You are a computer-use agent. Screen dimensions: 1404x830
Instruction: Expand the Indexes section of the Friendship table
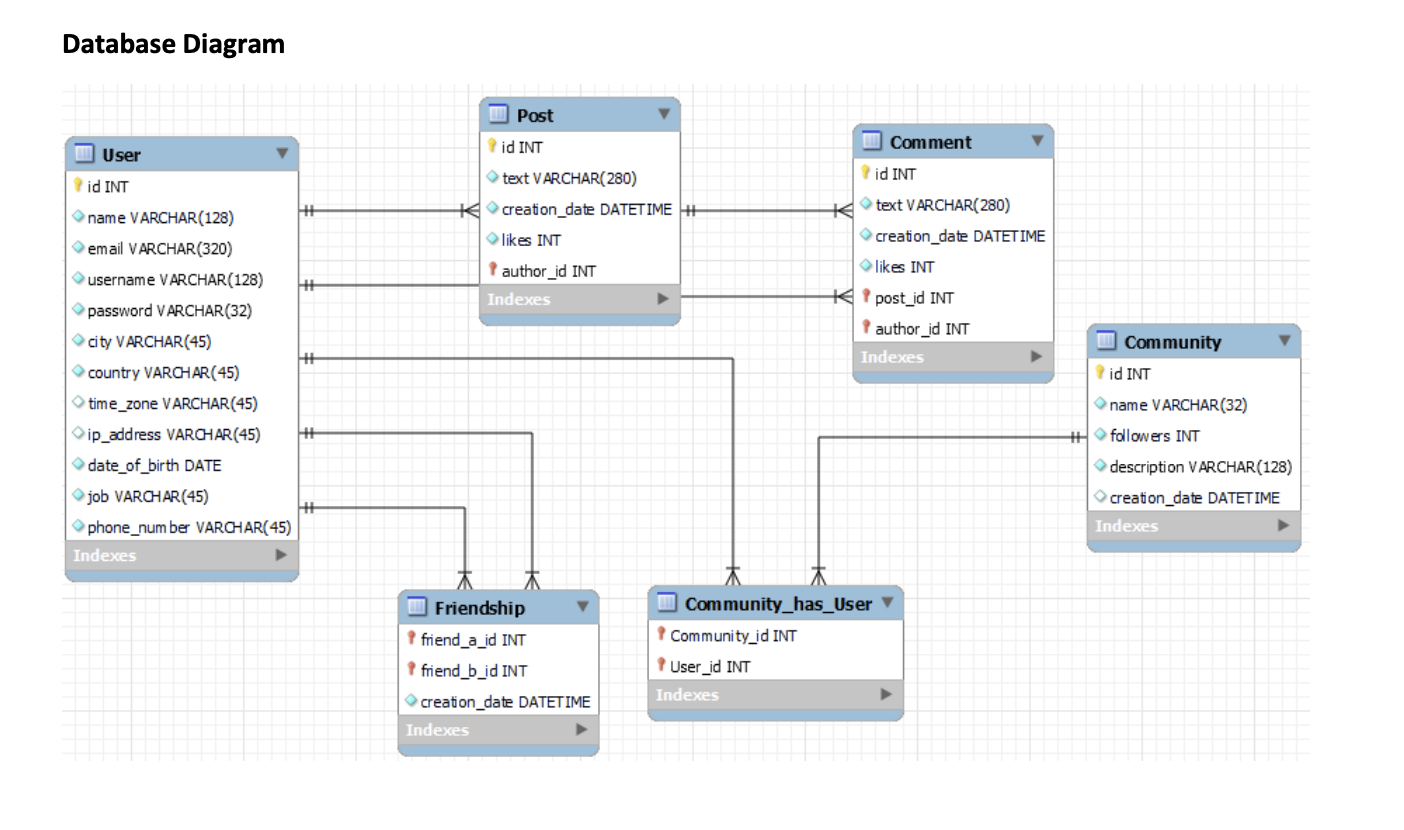pos(581,730)
